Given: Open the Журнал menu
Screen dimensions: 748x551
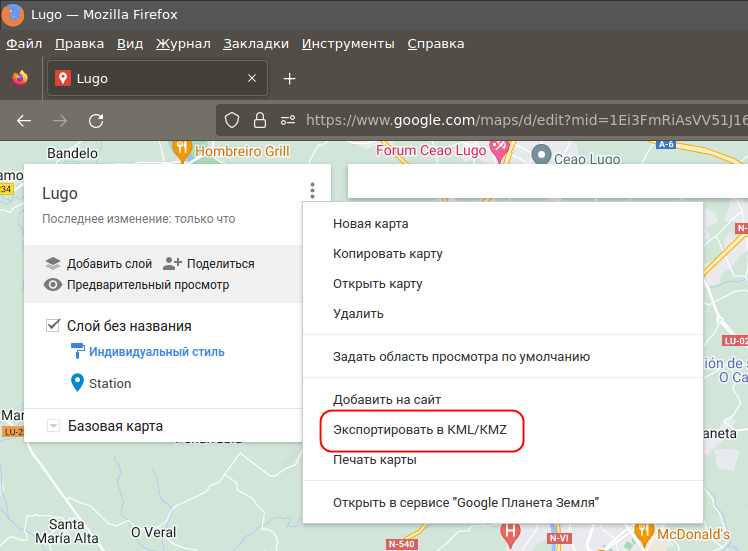Looking at the screenshot, I should [x=183, y=44].
